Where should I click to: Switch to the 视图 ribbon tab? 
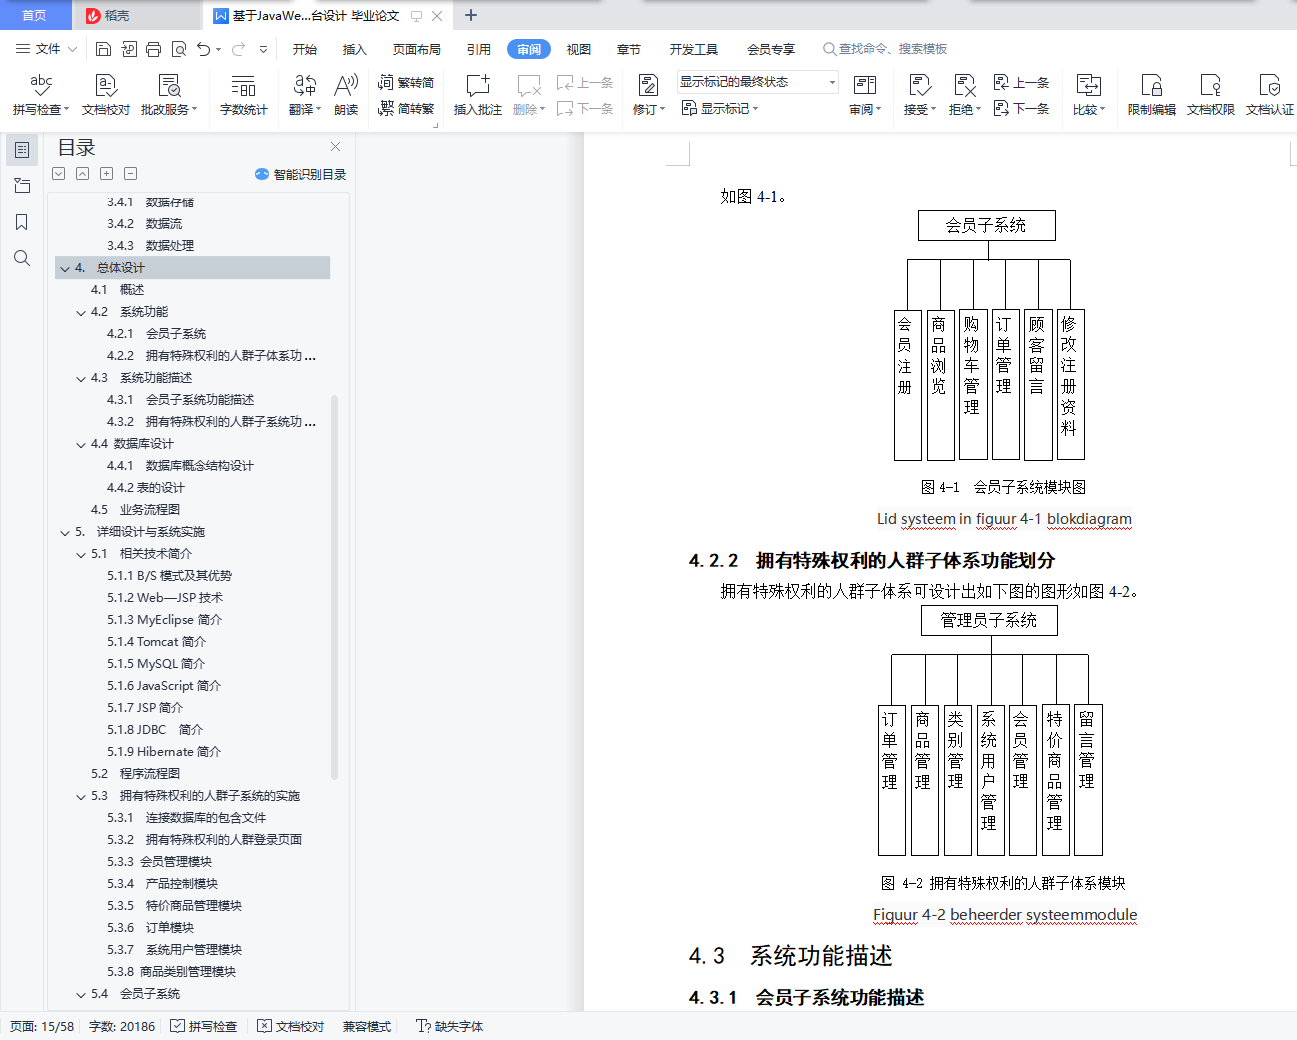coord(579,49)
